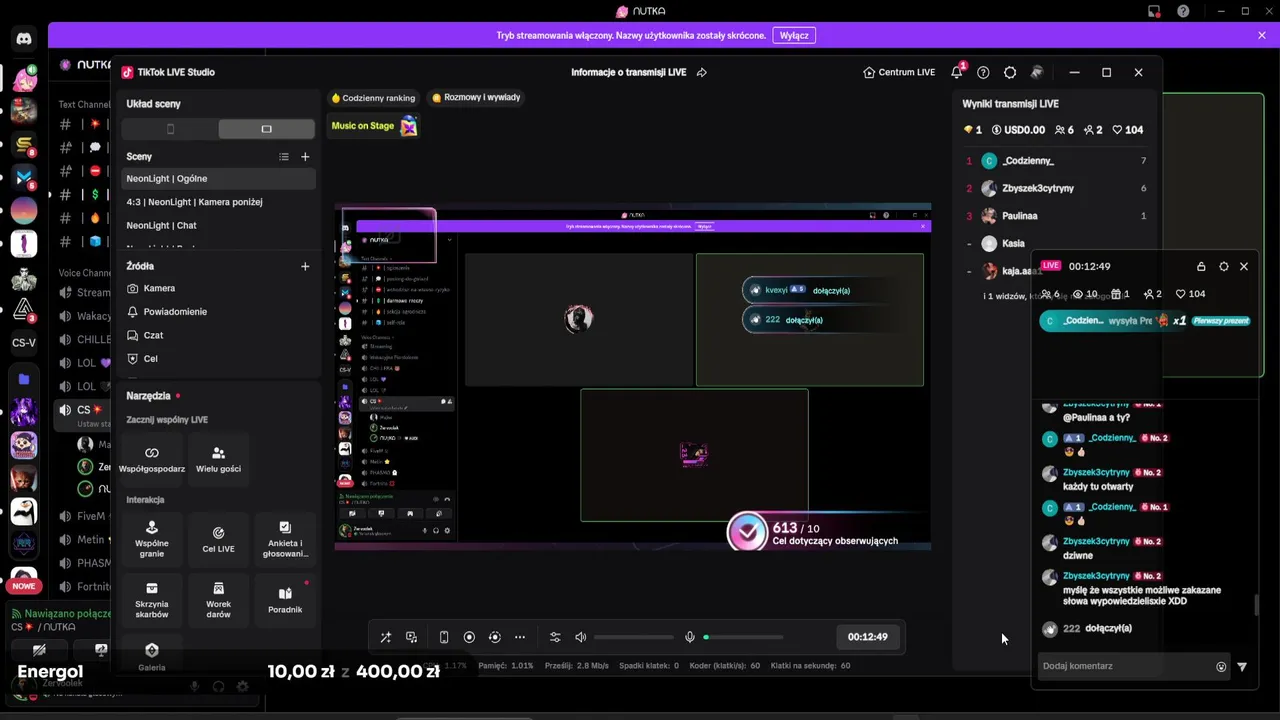Send the comment with arrow icon
1280x720 pixels.
click(x=1242, y=667)
